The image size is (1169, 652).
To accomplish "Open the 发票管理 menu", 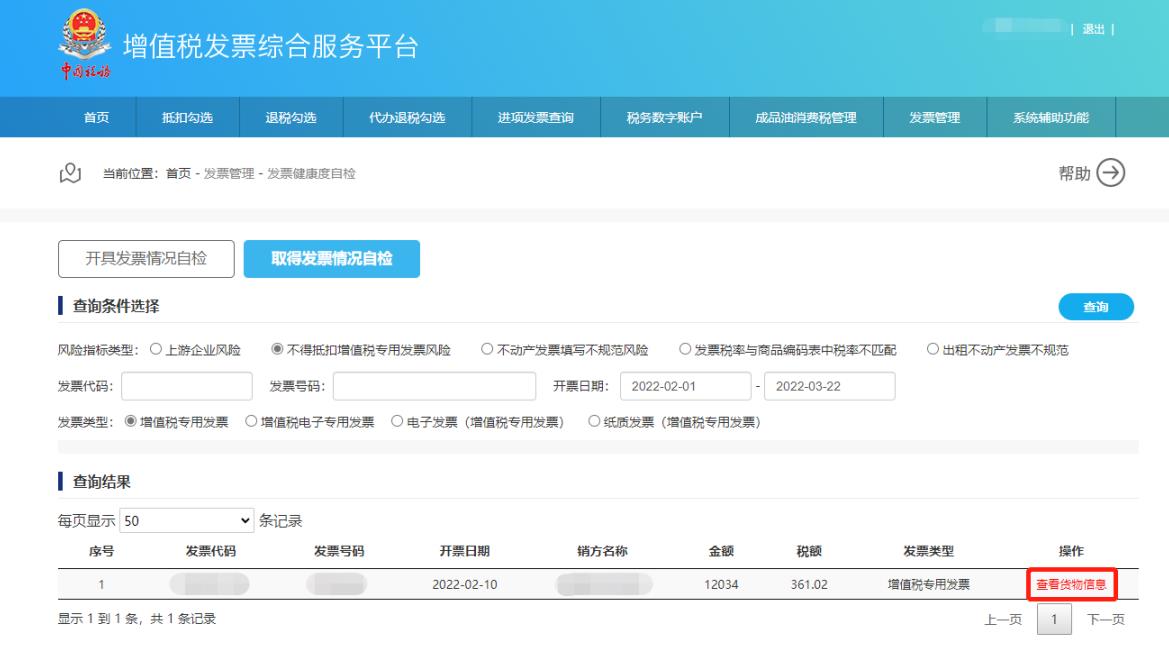I will pyautogui.click(x=934, y=118).
